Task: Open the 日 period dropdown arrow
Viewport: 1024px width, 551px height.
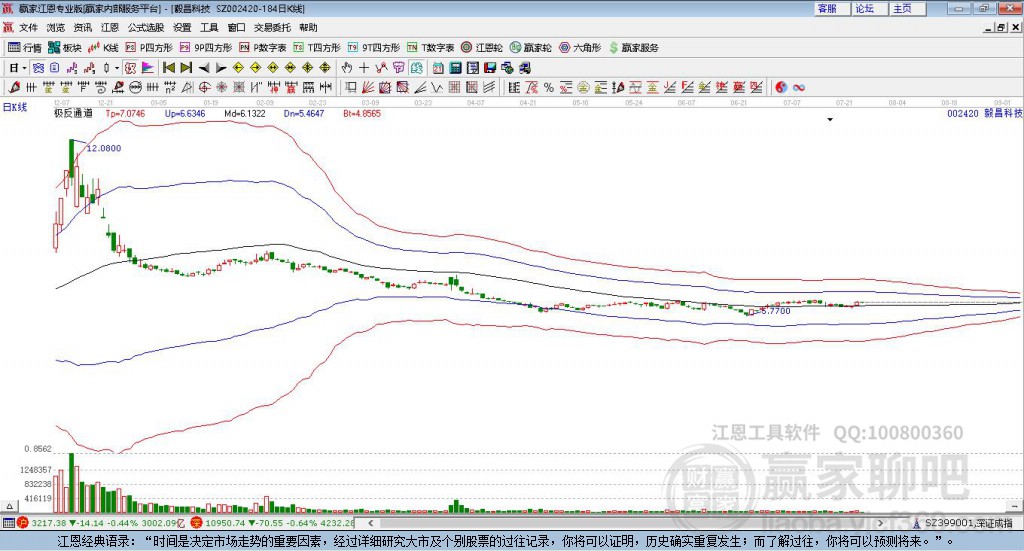Action: coord(24,68)
